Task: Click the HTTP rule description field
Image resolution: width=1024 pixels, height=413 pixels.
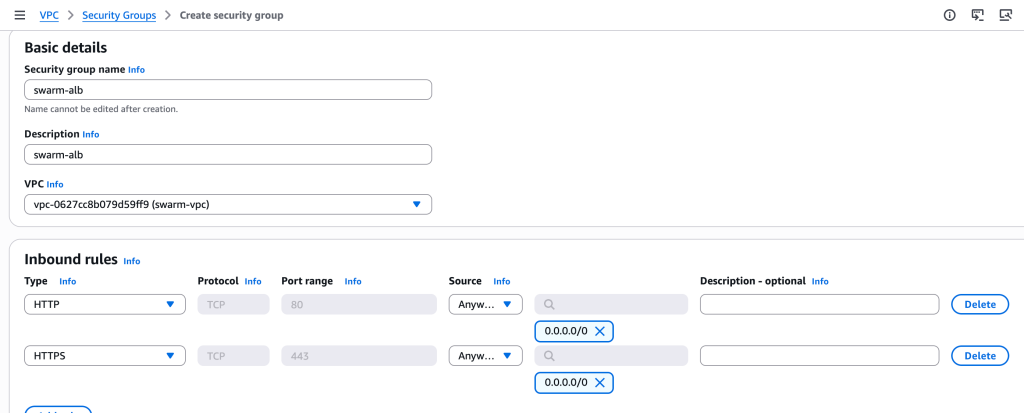Action: (x=819, y=305)
